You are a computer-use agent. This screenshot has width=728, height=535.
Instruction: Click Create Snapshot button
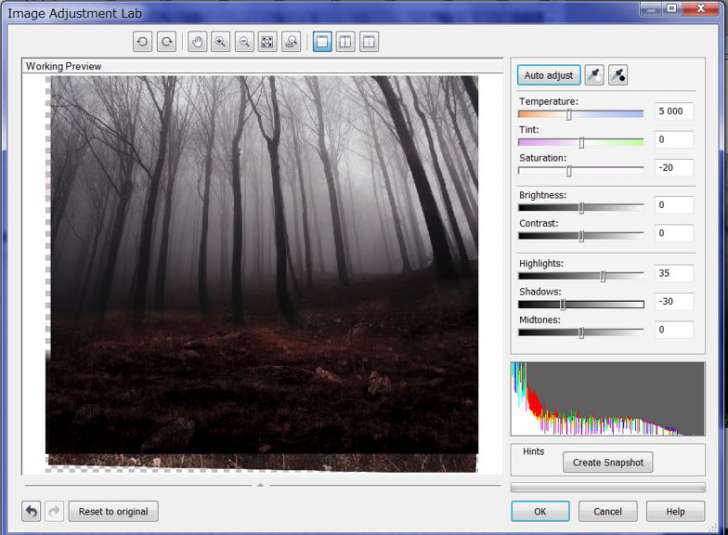608,463
